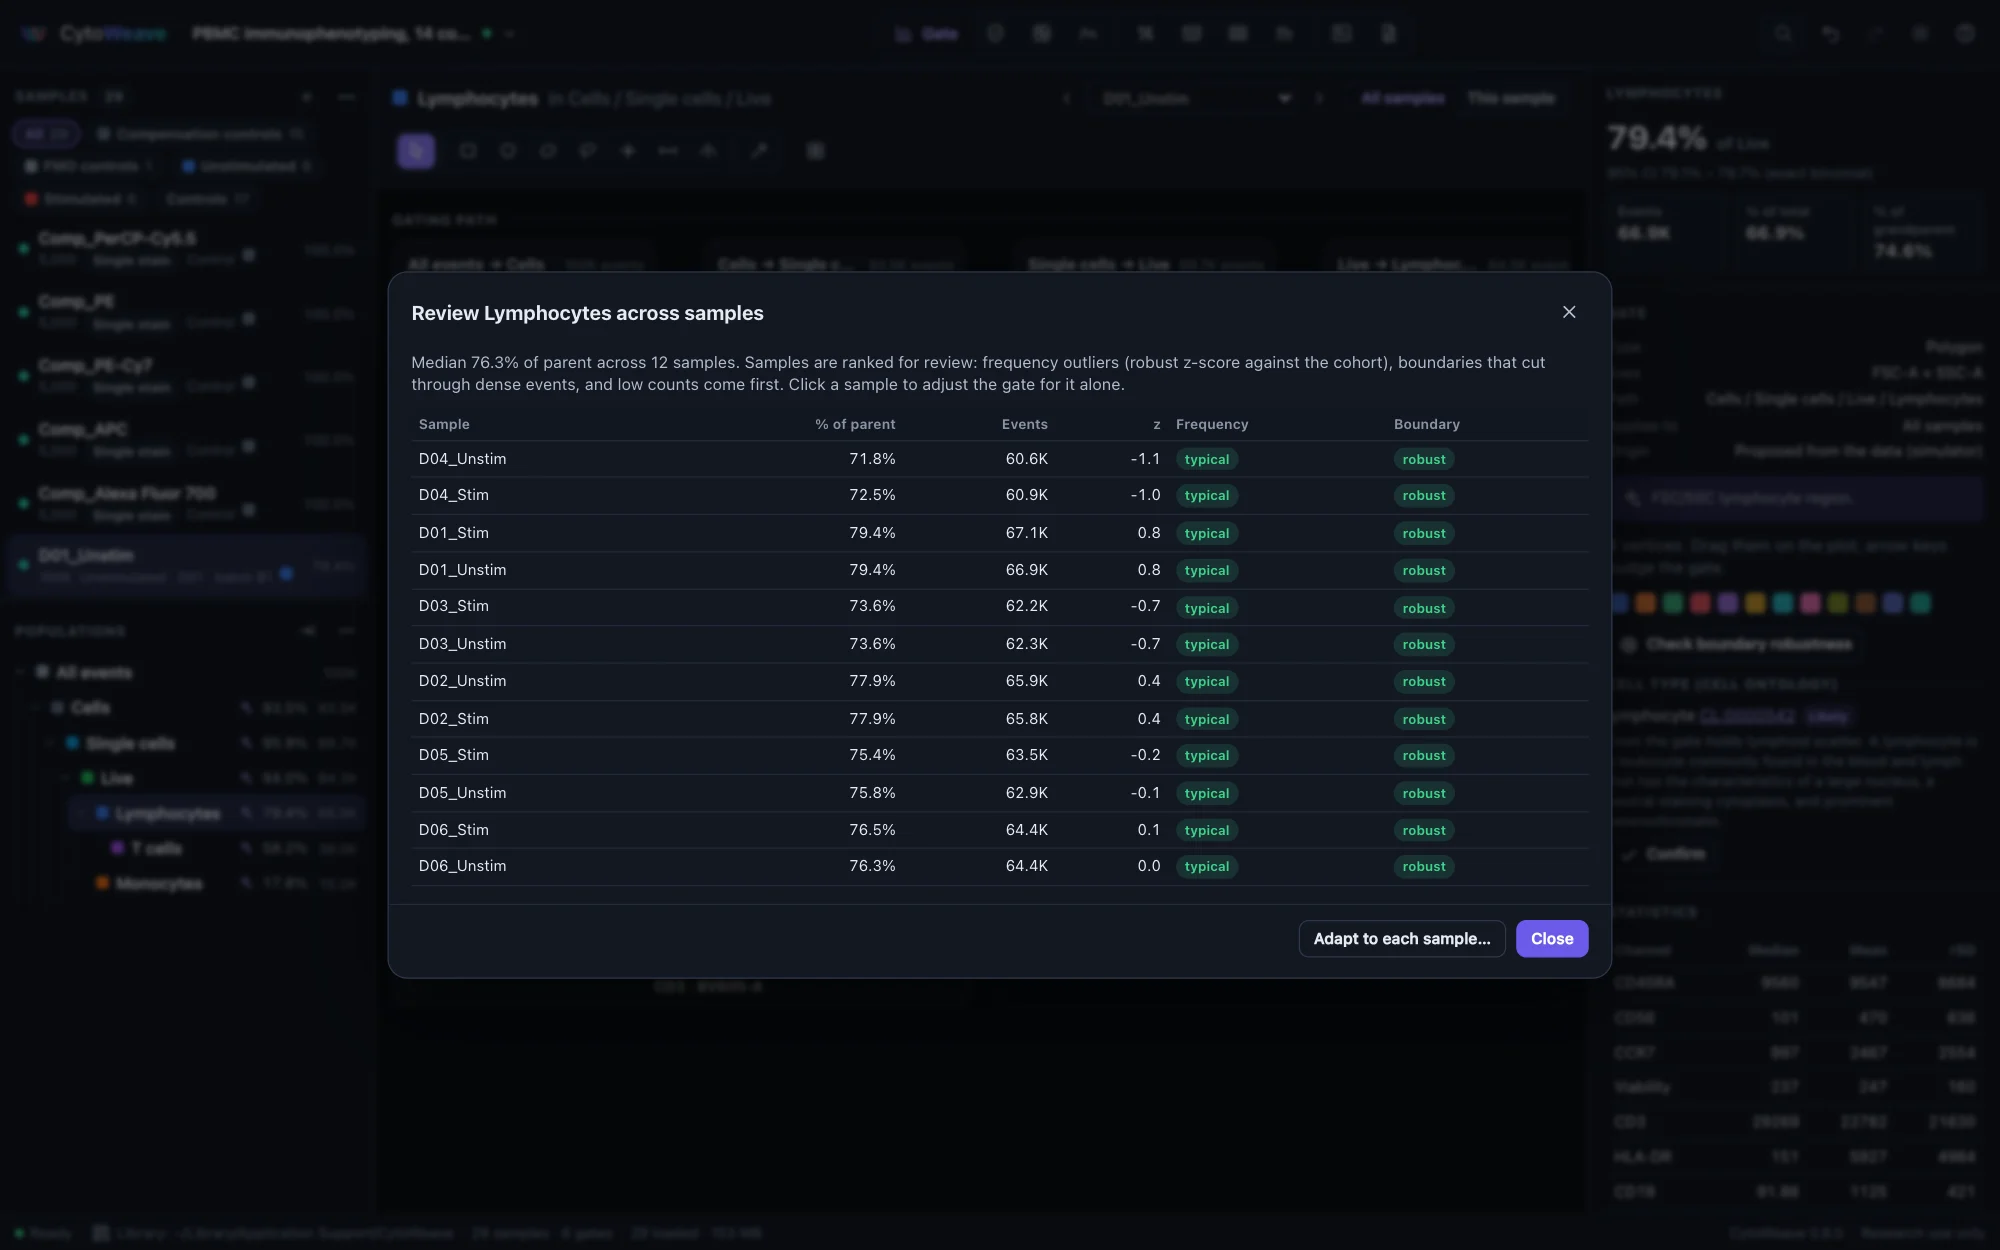Select the D05_Unstim sample row
This screenshot has height=1250, width=2000.
tap(1000, 793)
